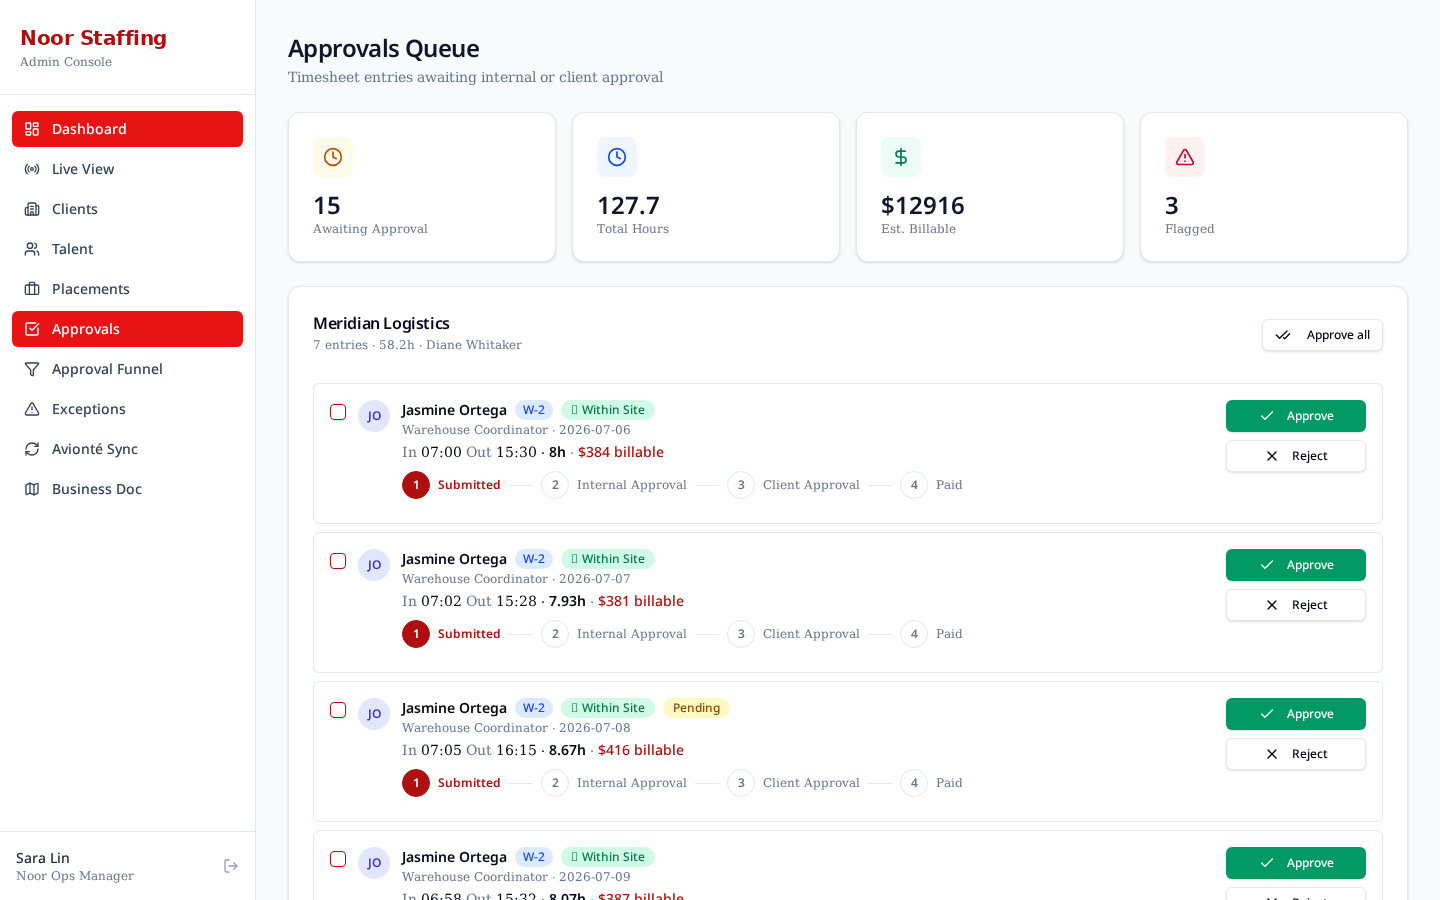Click the Live View broadcast icon

(32, 169)
